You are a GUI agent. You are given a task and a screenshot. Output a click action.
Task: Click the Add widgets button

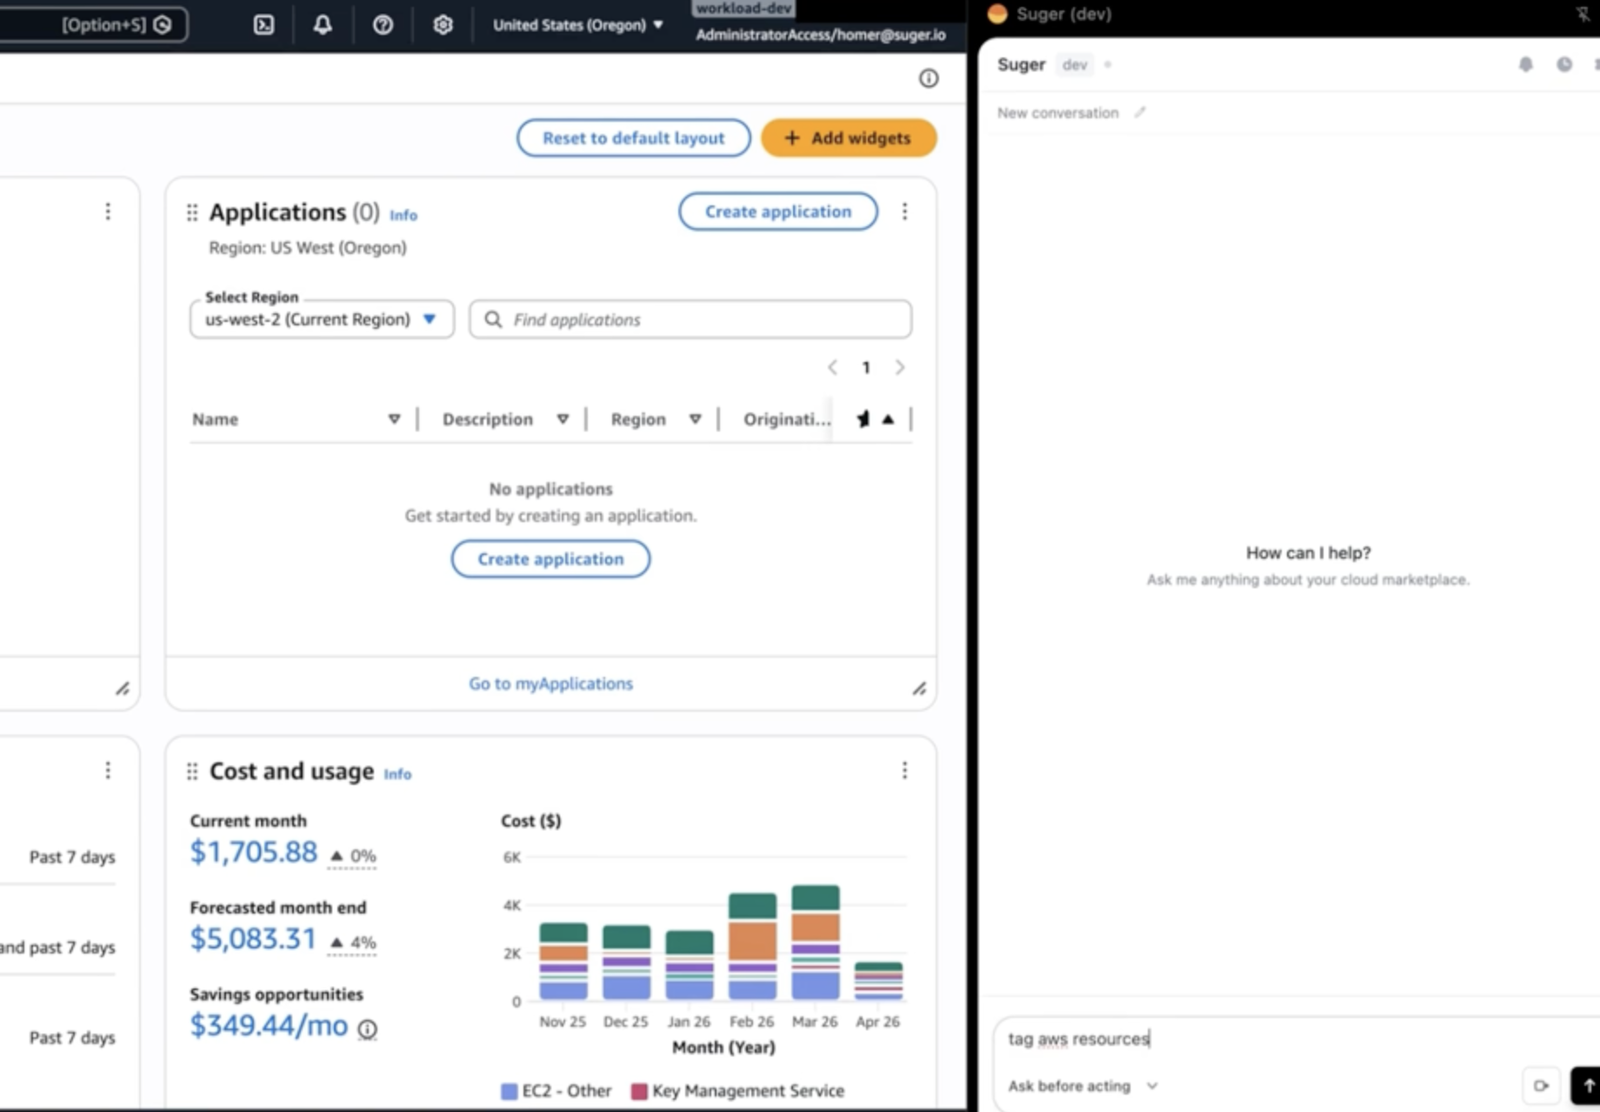click(849, 138)
